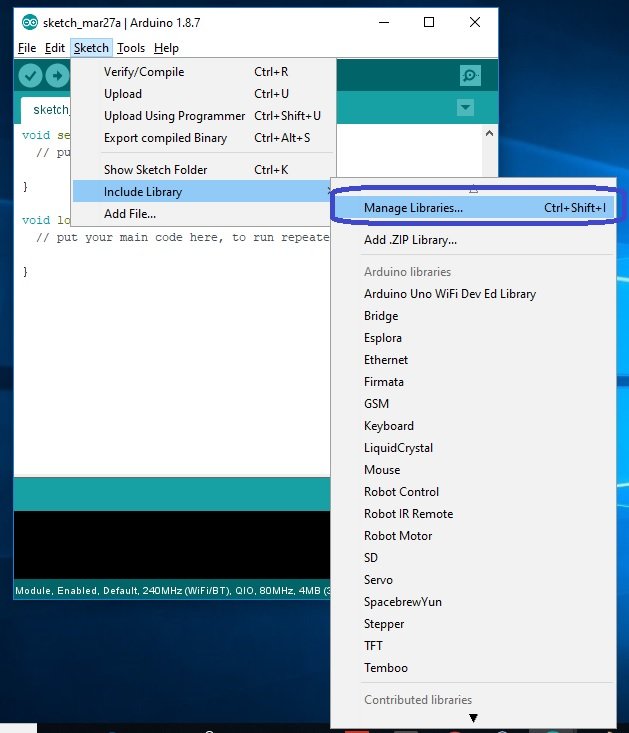Include Arduino Uno WiFi Dev Ed Library

[473, 294]
